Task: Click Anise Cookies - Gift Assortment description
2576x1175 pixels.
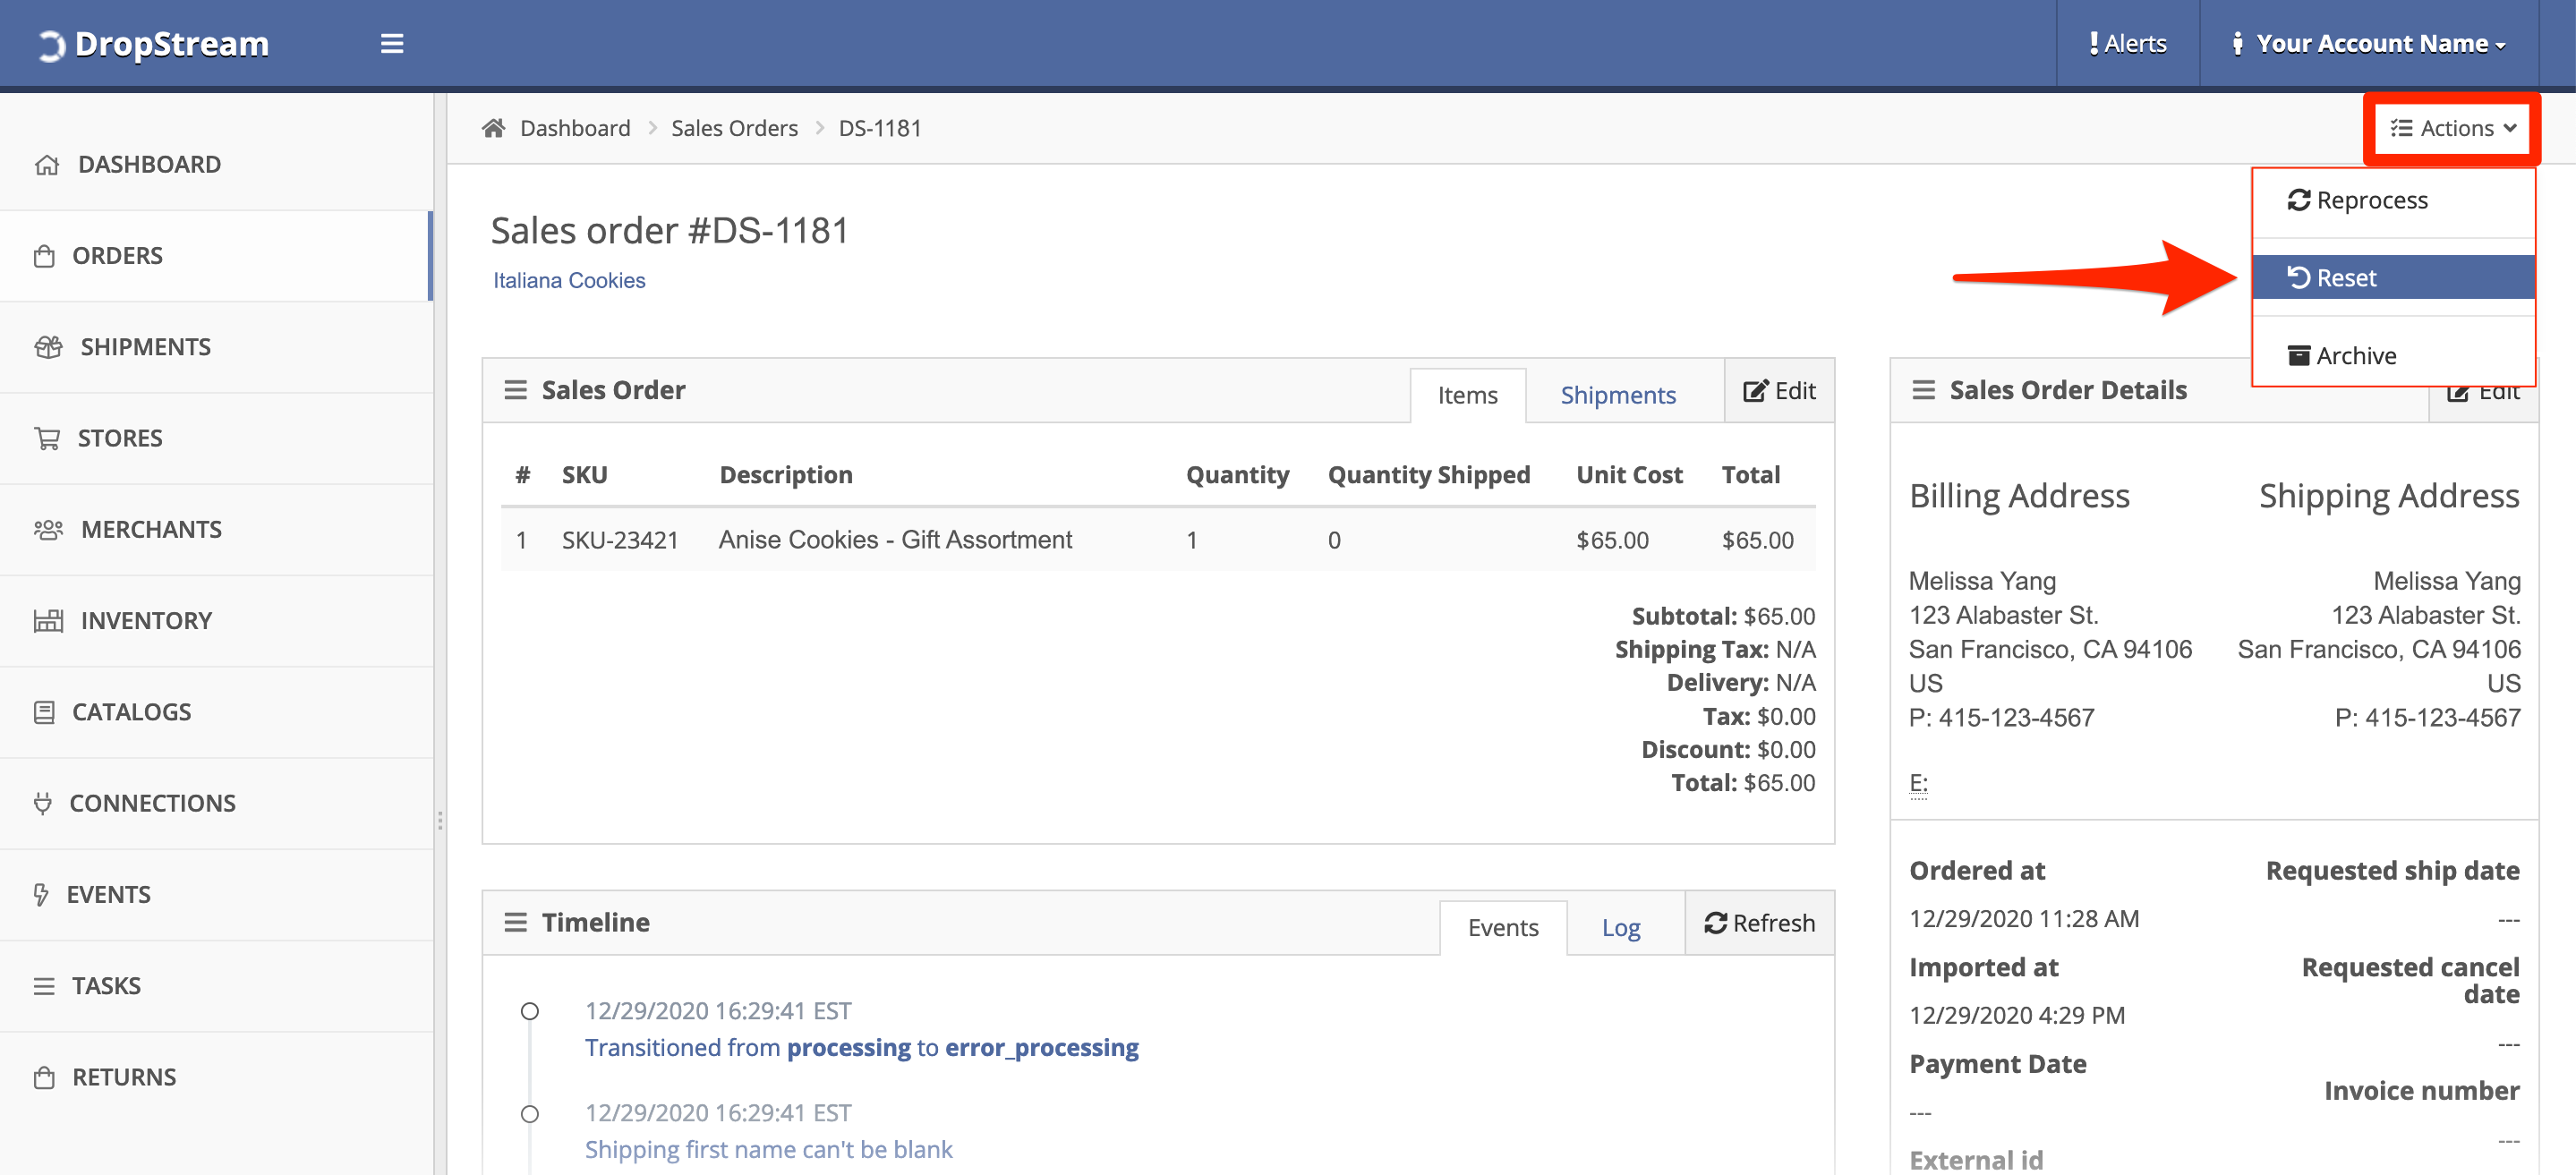Action: [895, 540]
